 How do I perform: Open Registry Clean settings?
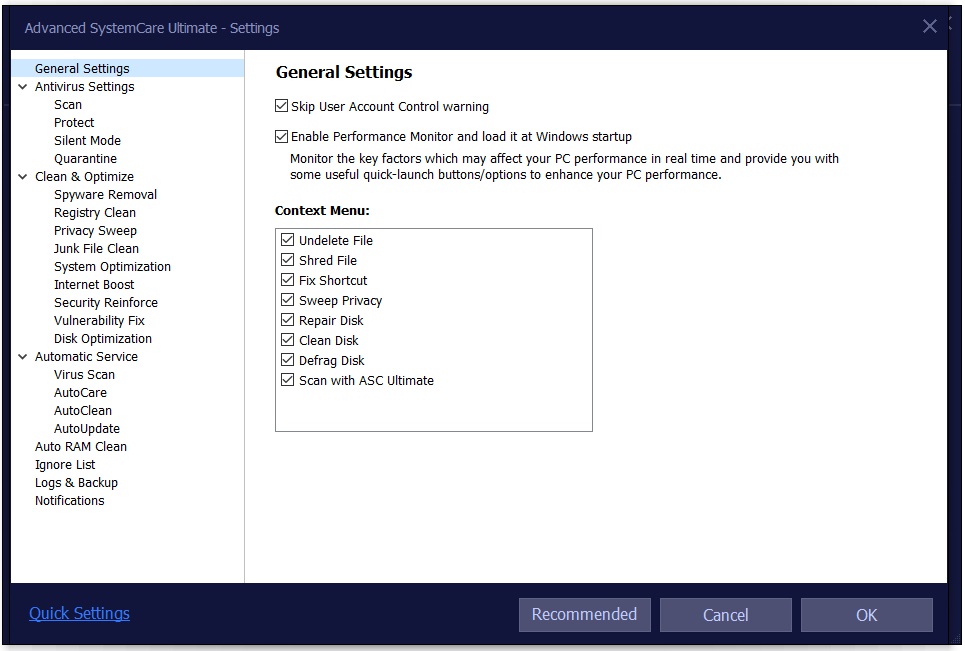pos(95,213)
